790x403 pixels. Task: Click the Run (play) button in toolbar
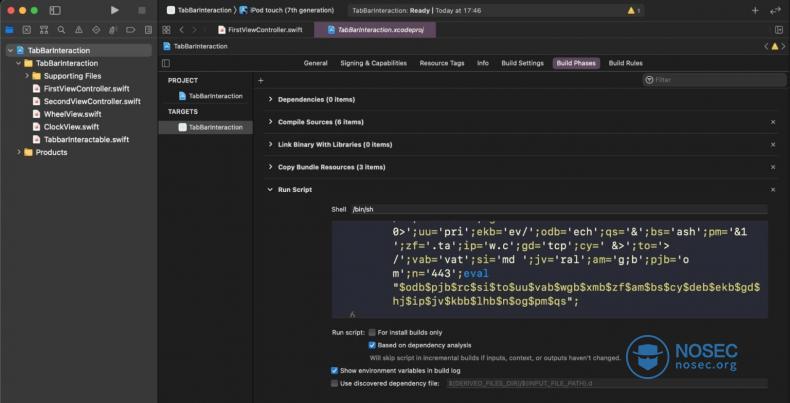point(115,10)
